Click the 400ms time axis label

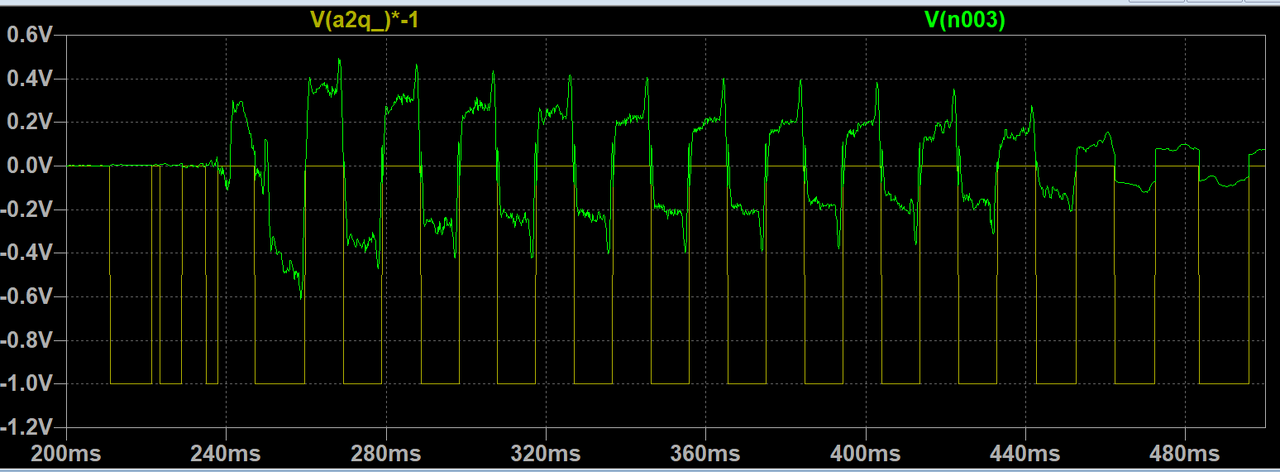(x=864, y=453)
